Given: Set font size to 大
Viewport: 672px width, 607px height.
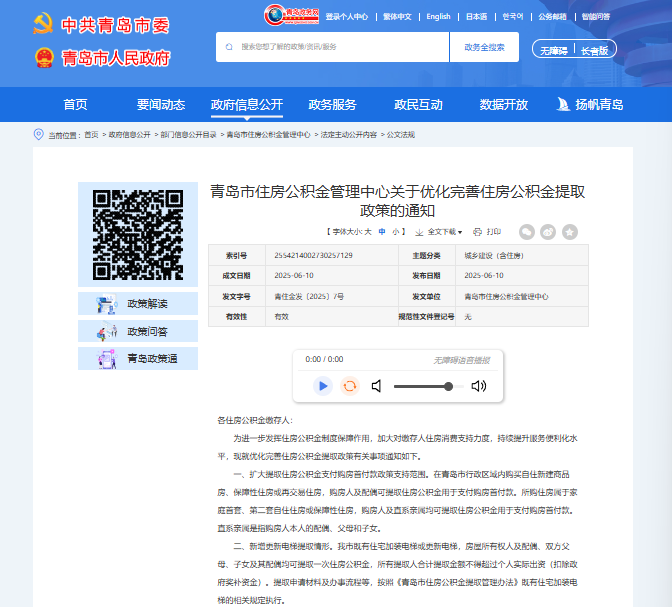Looking at the screenshot, I should click(367, 231).
